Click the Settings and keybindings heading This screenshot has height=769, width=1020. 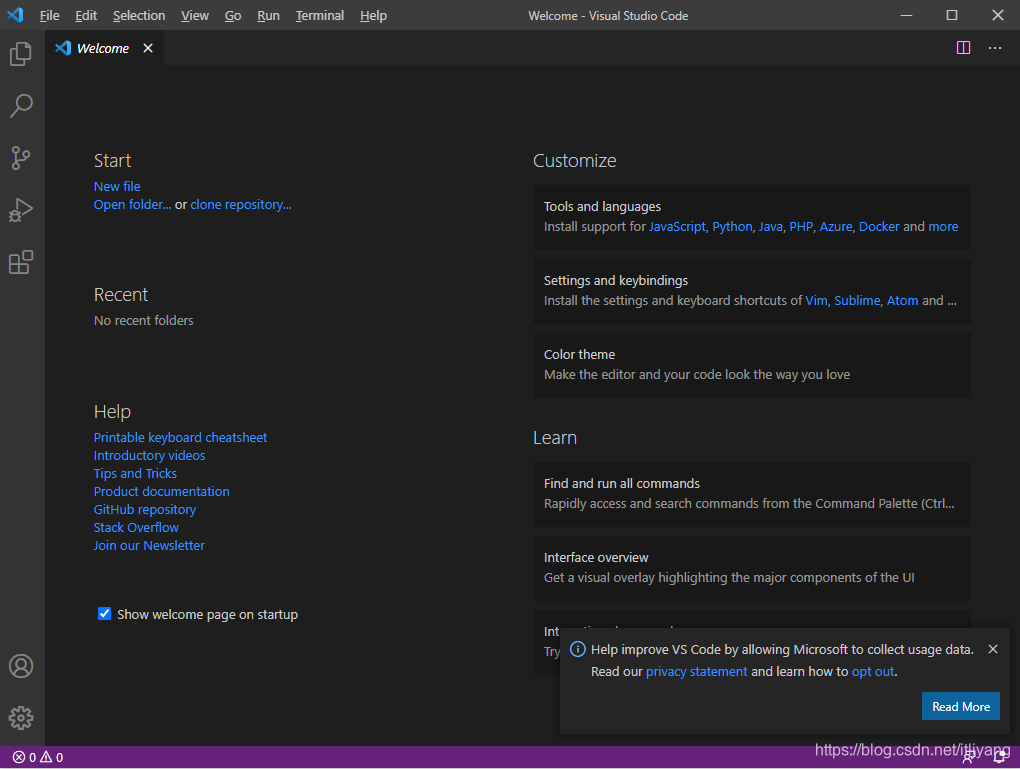(615, 280)
